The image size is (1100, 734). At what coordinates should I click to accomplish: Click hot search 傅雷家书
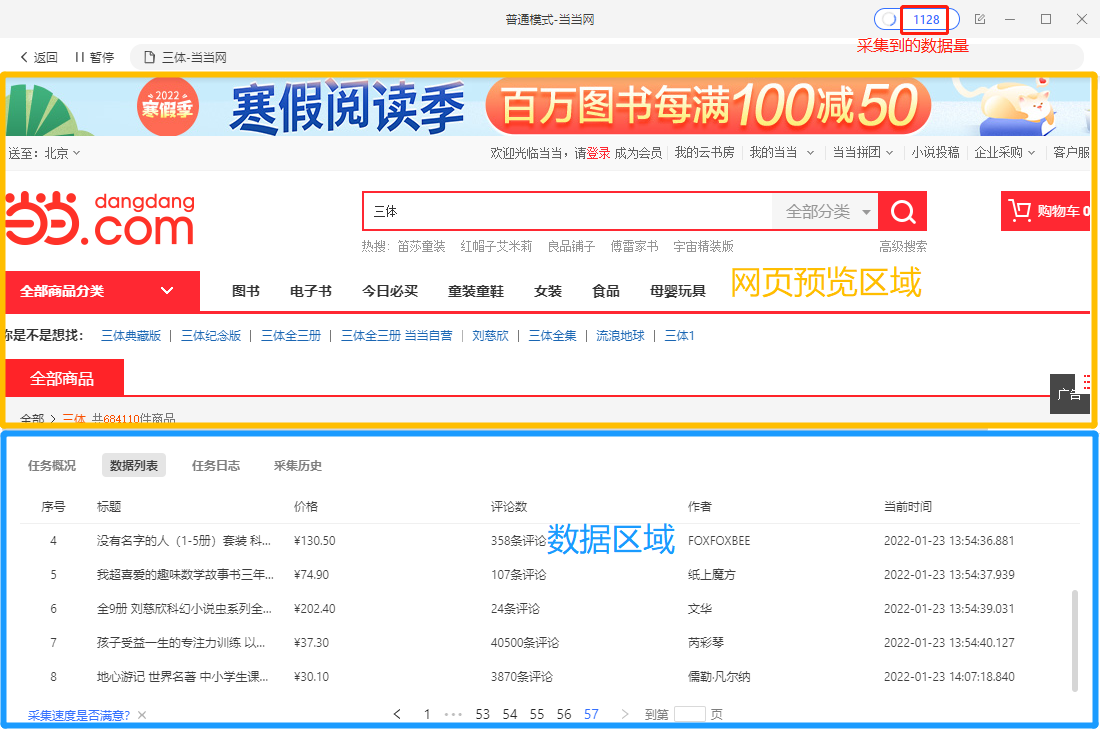(x=634, y=246)
